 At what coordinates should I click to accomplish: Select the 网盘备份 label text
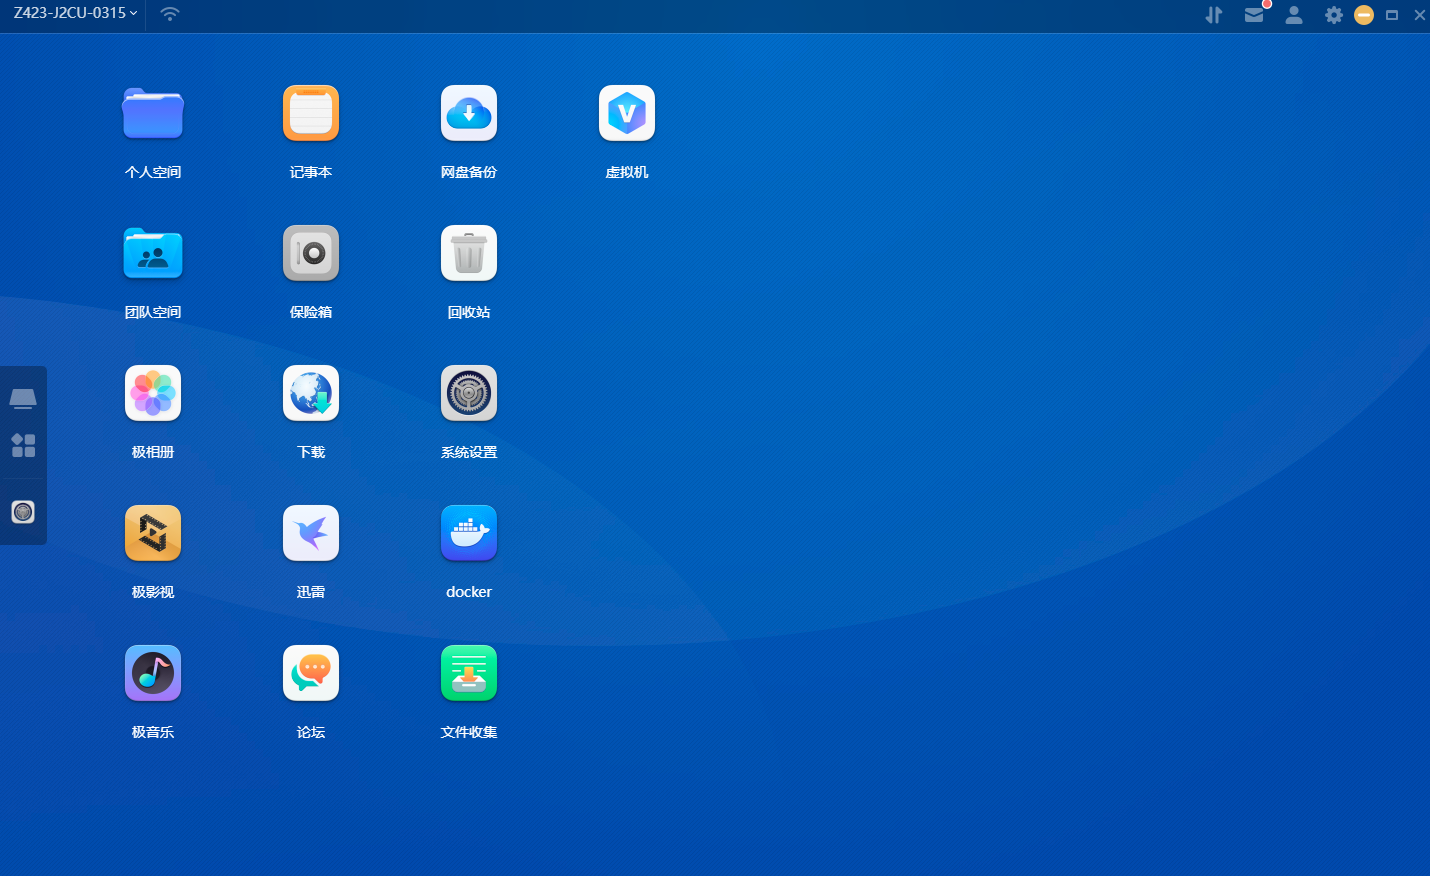(x=469, y=172)
